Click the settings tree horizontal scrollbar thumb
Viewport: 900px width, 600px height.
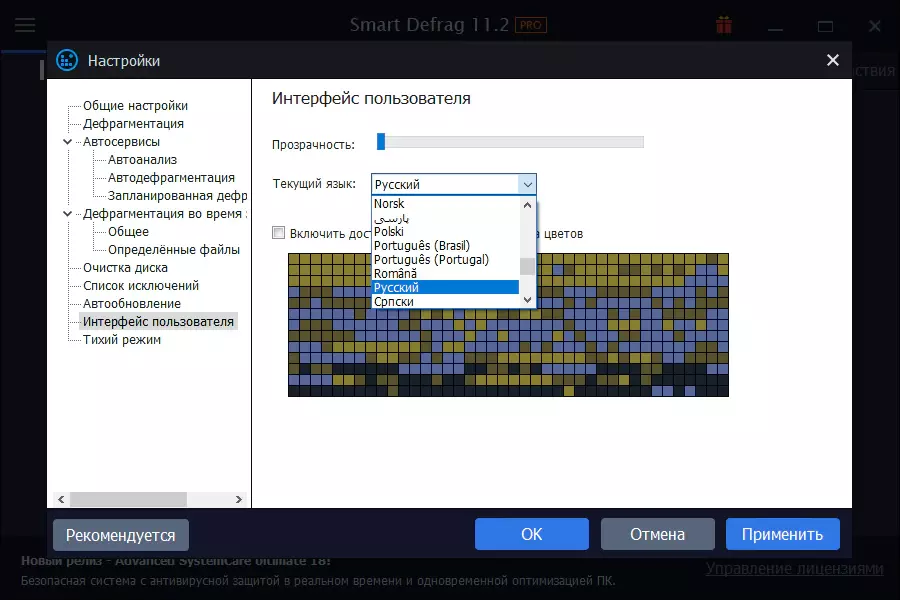tap(128, 500)
